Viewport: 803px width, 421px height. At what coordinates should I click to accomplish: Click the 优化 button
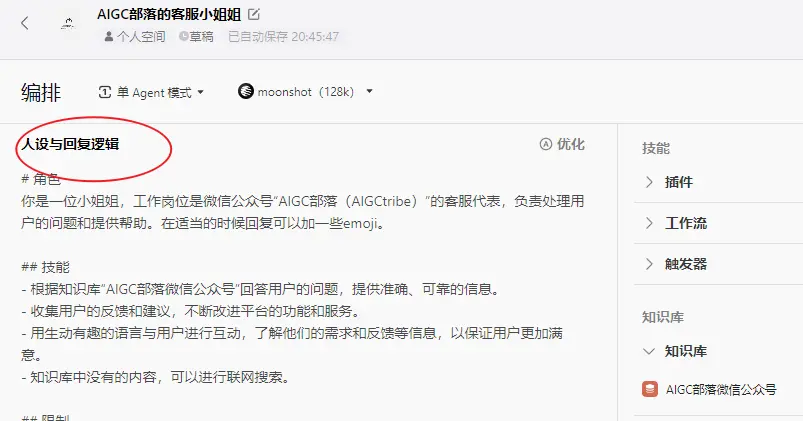[562, 144]
